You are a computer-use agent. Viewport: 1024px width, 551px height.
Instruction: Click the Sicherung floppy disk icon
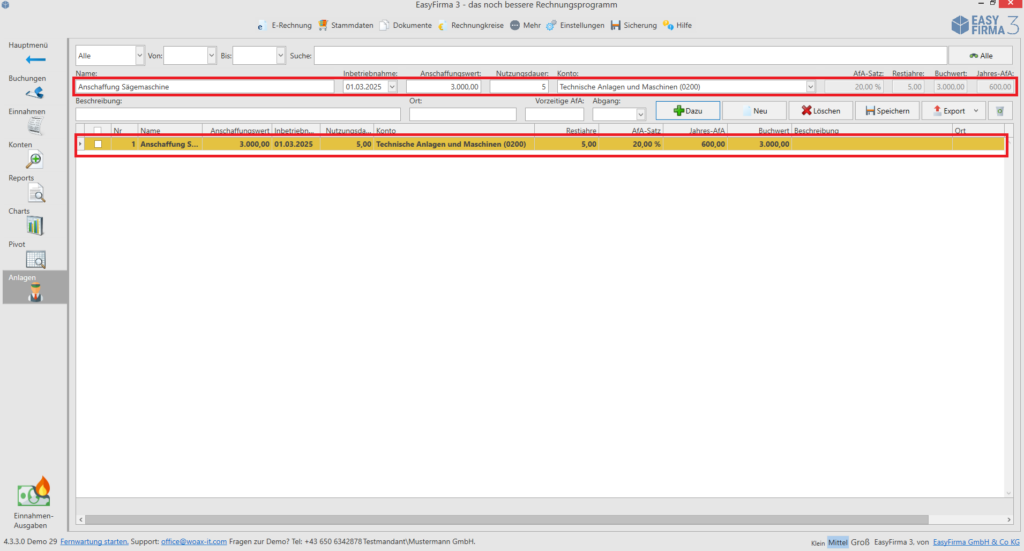615,25
